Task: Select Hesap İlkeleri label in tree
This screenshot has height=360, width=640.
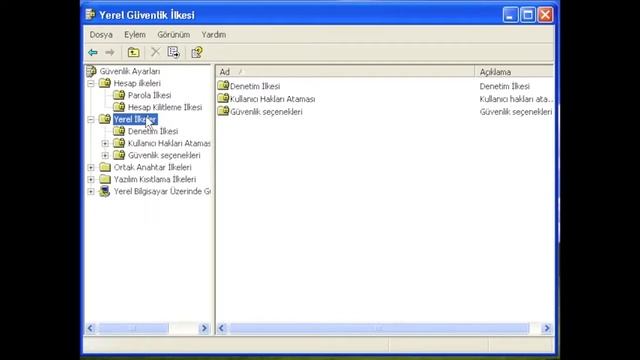Action: click(x=137, y=83)
